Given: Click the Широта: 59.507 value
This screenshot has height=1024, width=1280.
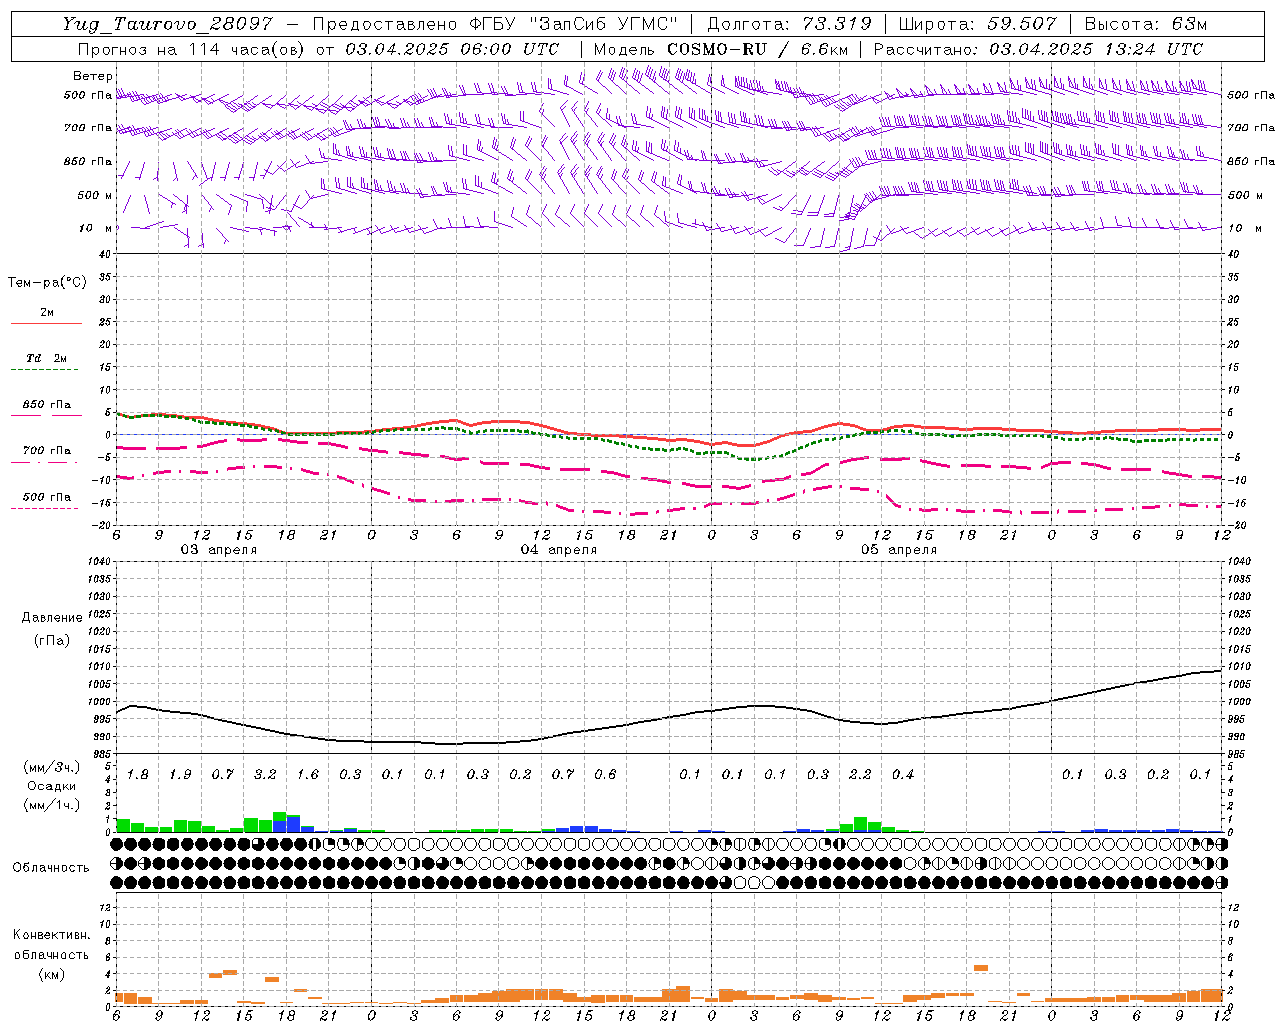Looking at the screenshot, I should click(x=977, y=24).
